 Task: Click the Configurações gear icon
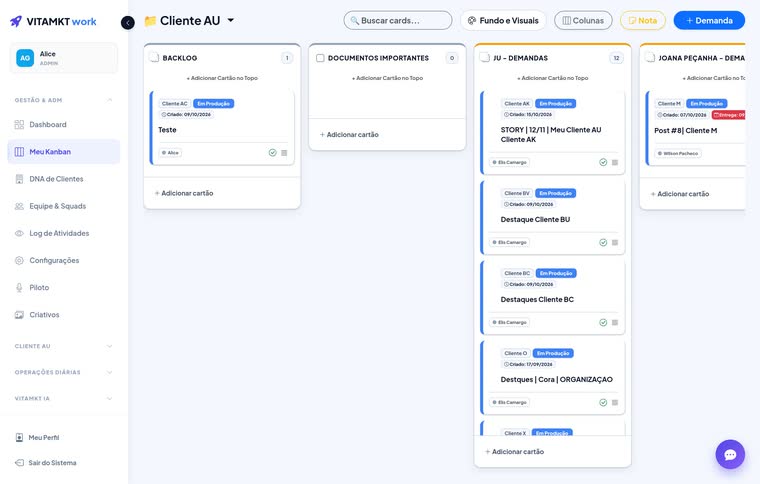[x=19, y=260]
